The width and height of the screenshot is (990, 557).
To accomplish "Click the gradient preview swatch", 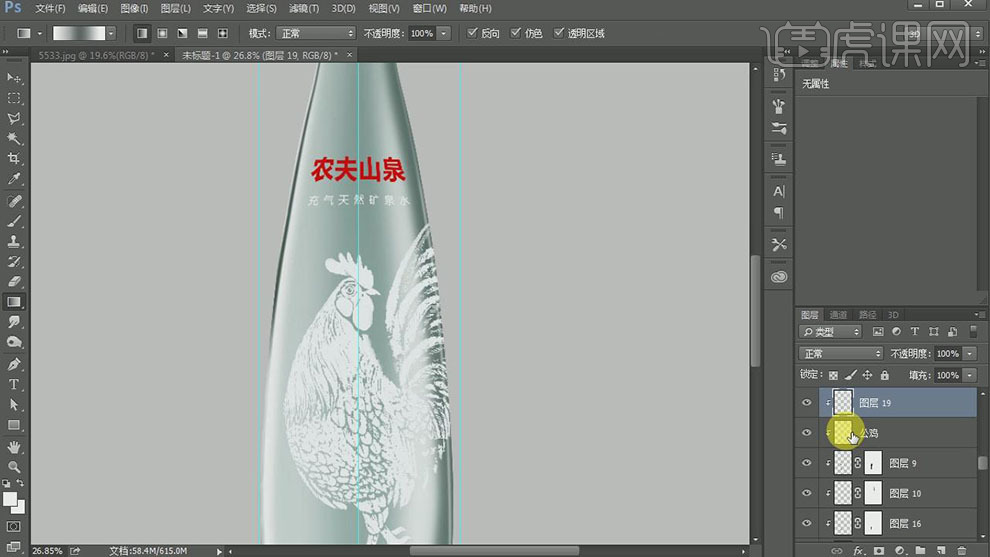I will click(x=79, y=33).
